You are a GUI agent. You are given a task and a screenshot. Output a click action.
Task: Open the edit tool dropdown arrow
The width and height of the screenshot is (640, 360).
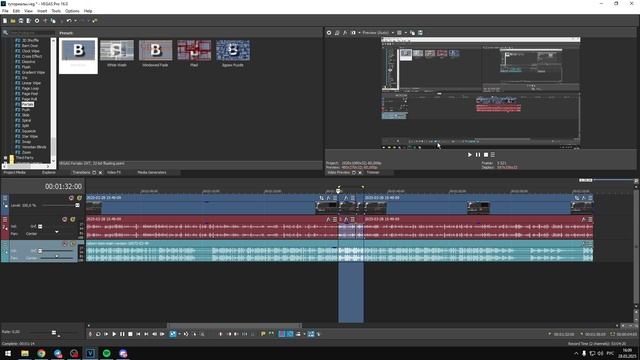179,334
